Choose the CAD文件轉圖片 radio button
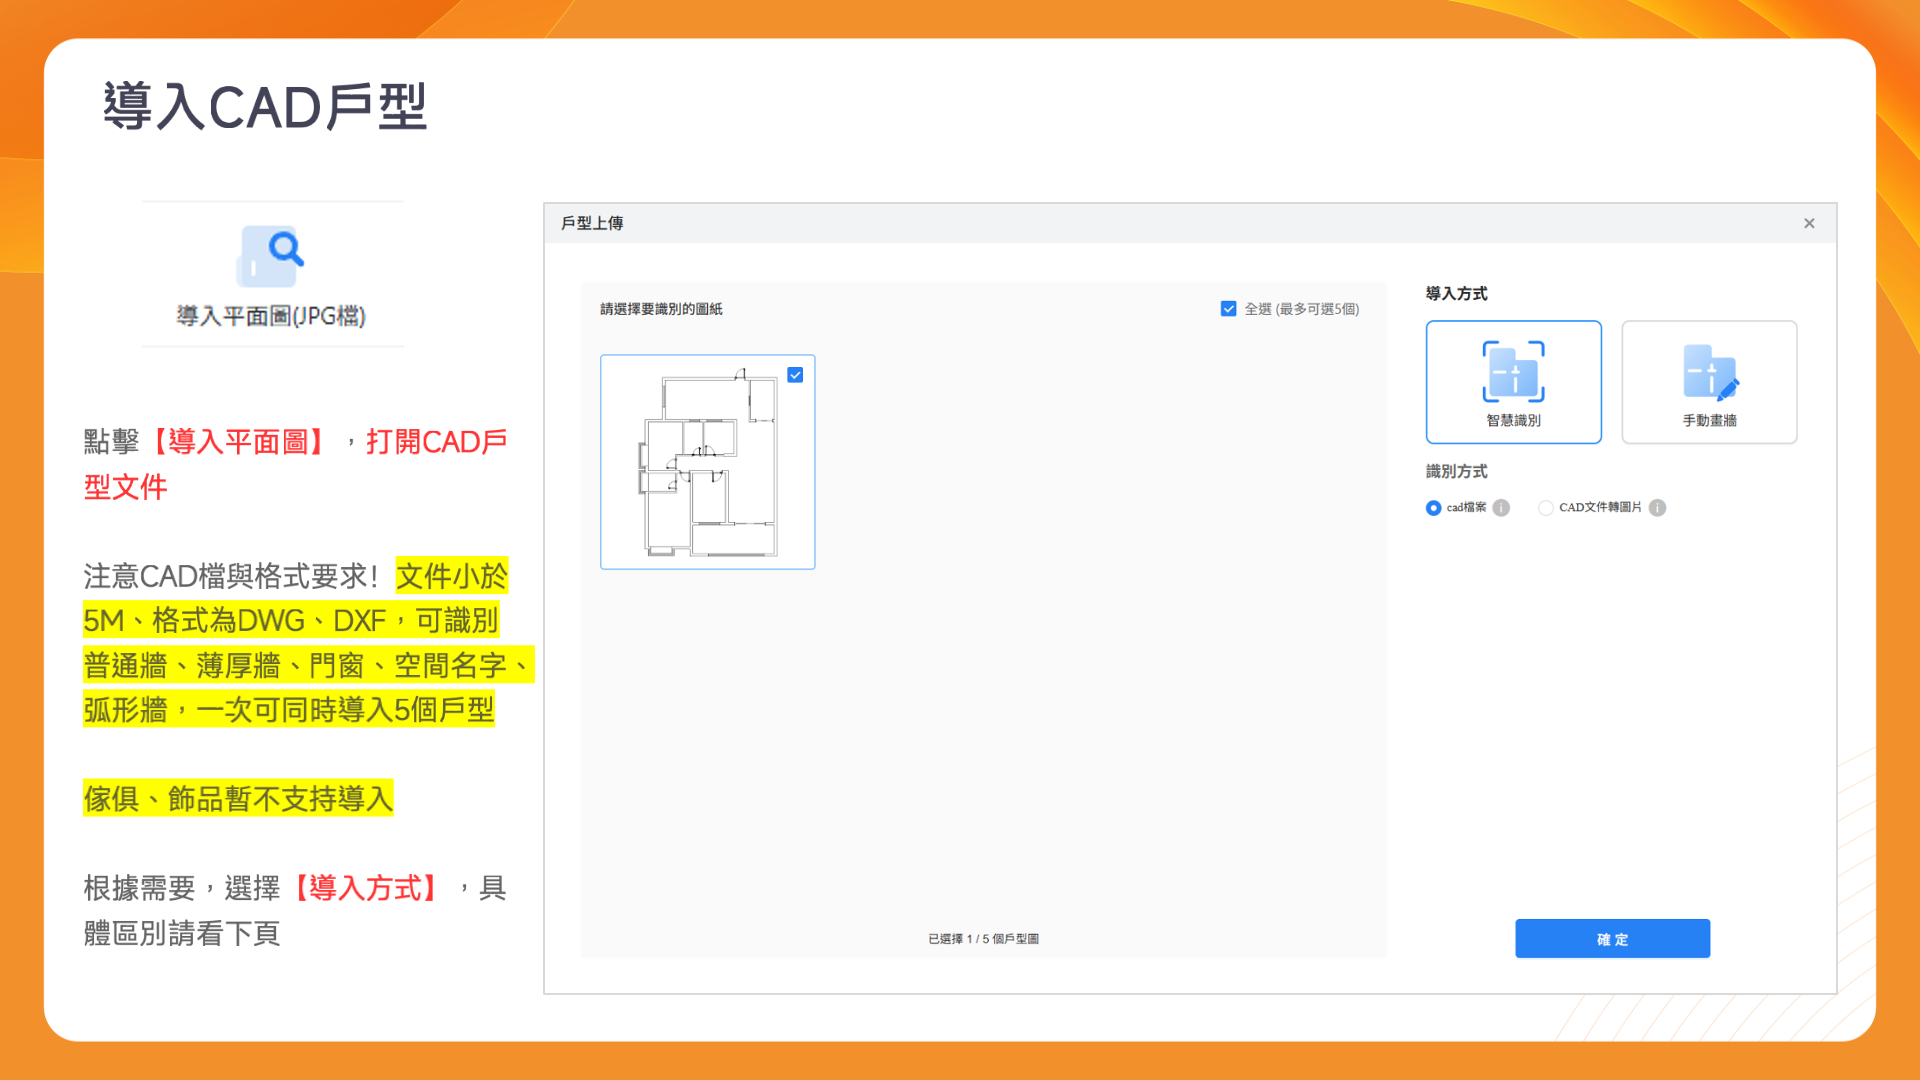This screenshot has height=1080, width=1920. point(1546,508)
